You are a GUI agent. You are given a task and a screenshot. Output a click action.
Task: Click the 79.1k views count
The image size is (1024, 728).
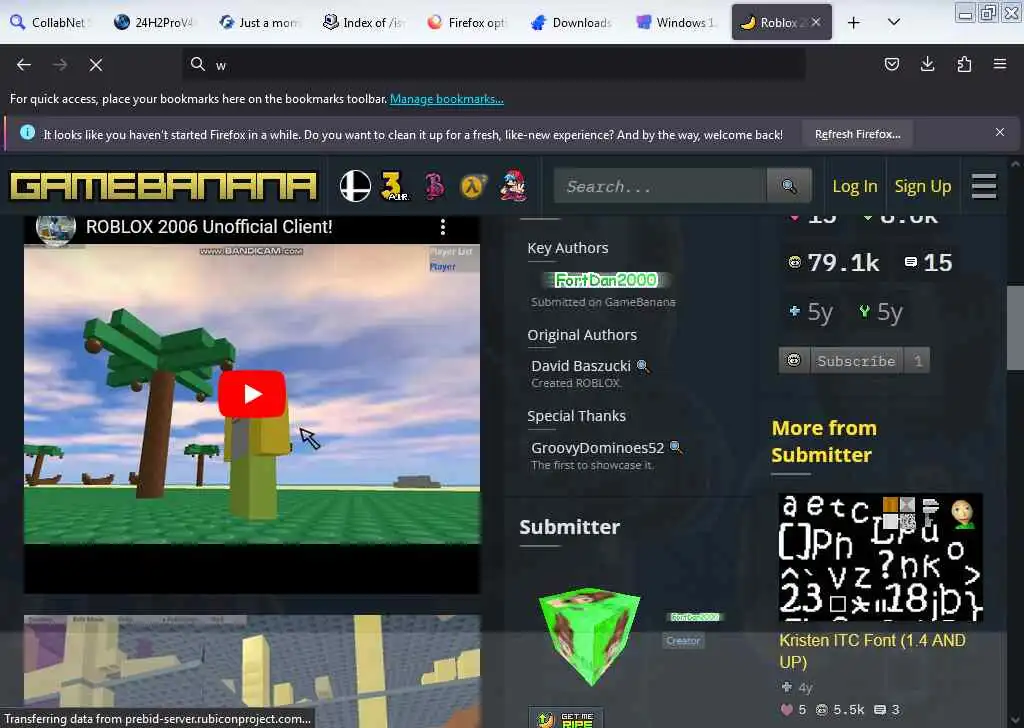coord(834,262)
